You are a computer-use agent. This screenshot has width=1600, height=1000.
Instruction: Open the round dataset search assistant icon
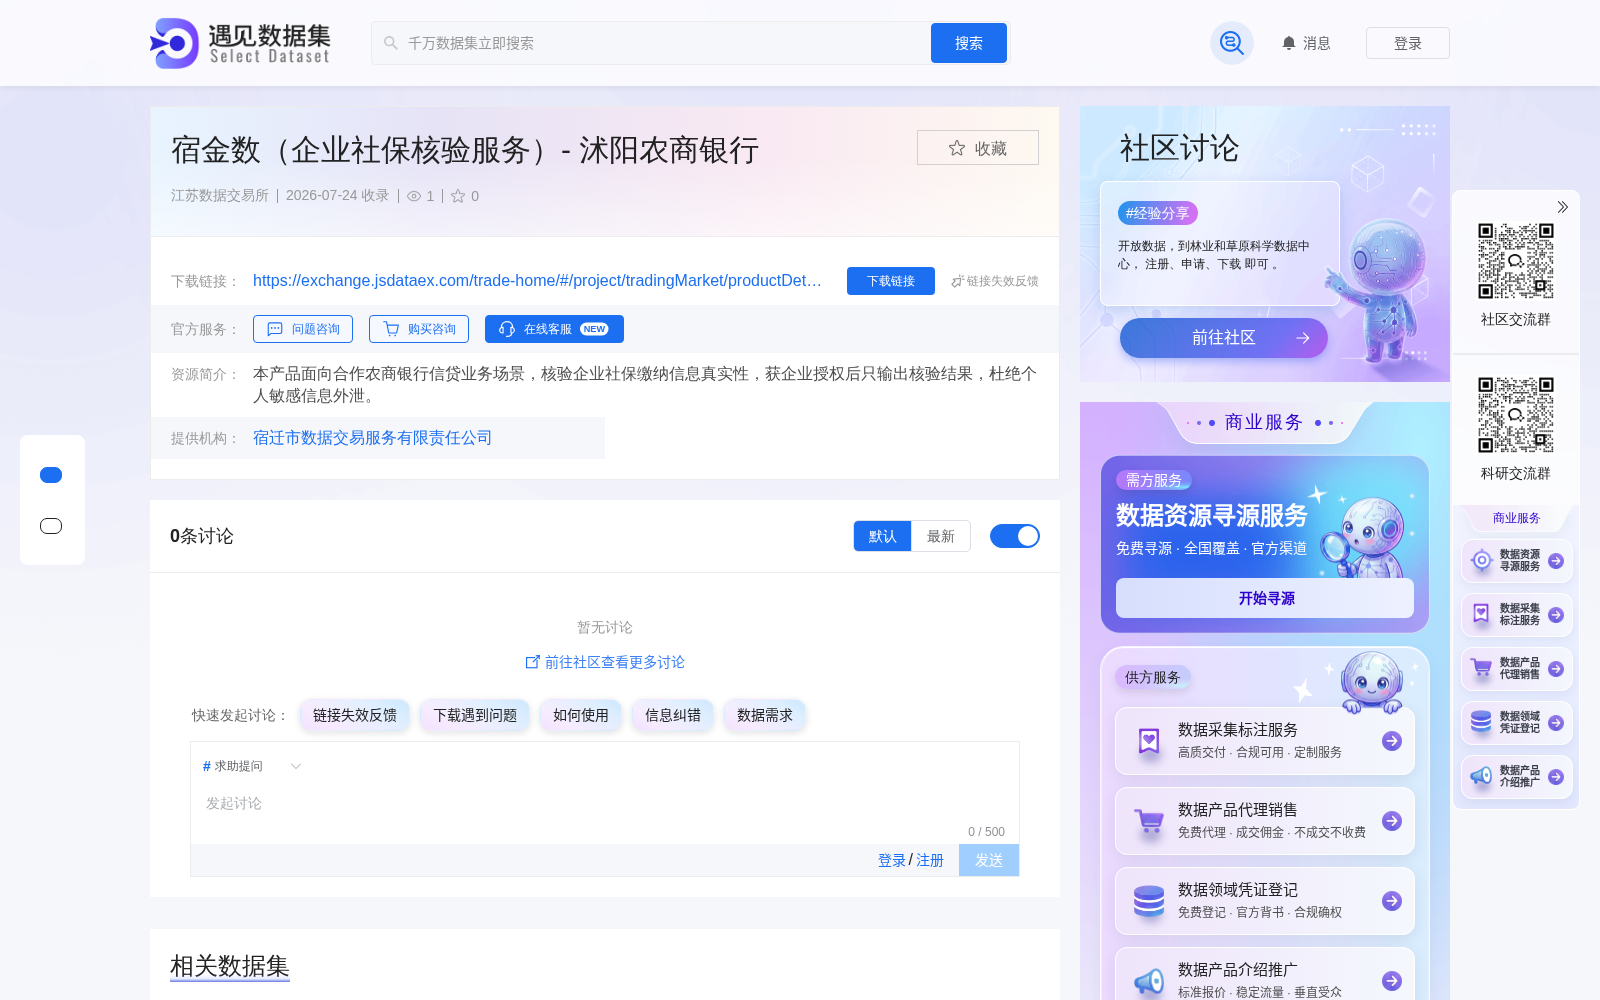(x=1231, y=43)
